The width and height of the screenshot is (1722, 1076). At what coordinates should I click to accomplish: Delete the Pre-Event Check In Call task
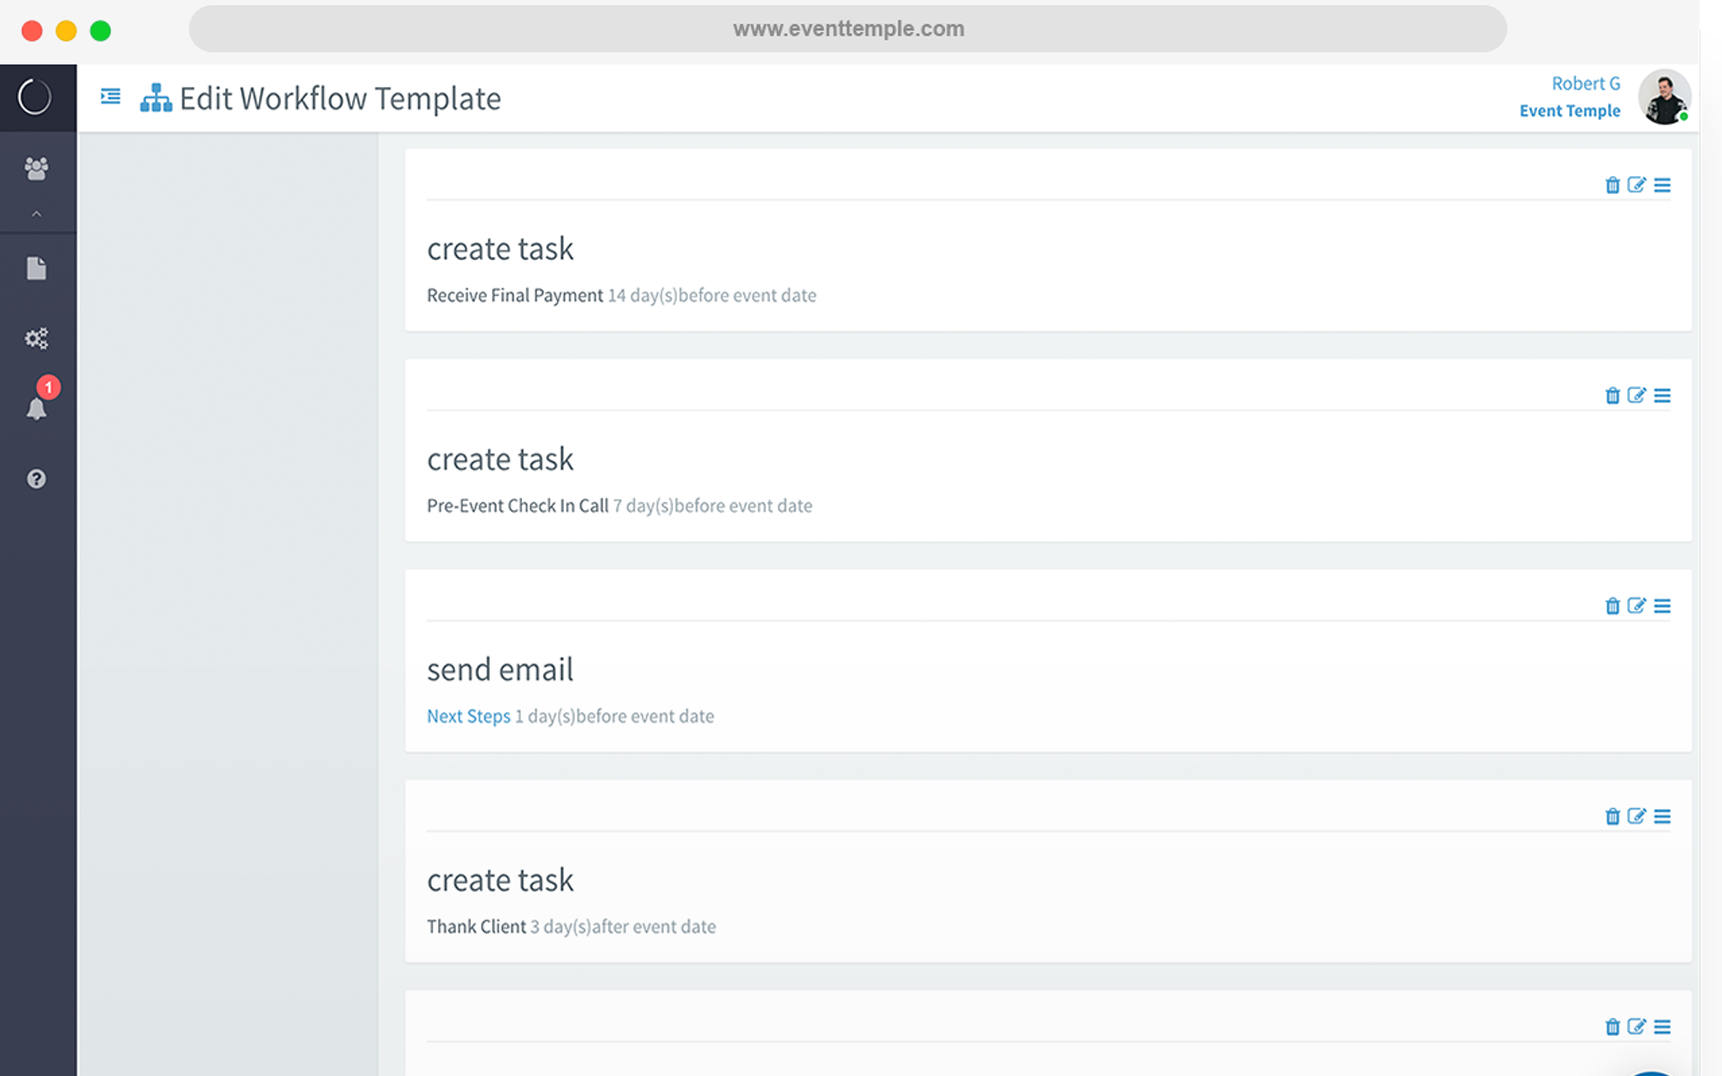(x=1612, y=396)
